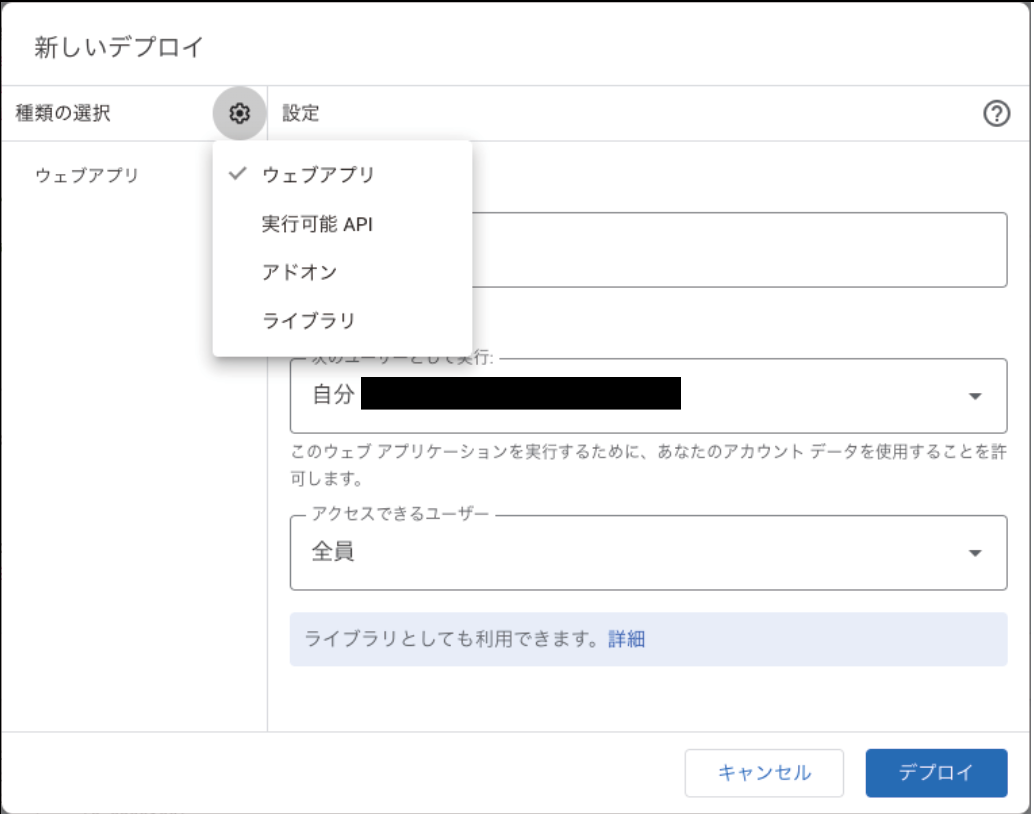Image resolution: width=1034 pixels, height=814 pixels.
Task: Expand the アクセスできるユーザー dropdown showing 全員
Action: (x=648, y=553)
